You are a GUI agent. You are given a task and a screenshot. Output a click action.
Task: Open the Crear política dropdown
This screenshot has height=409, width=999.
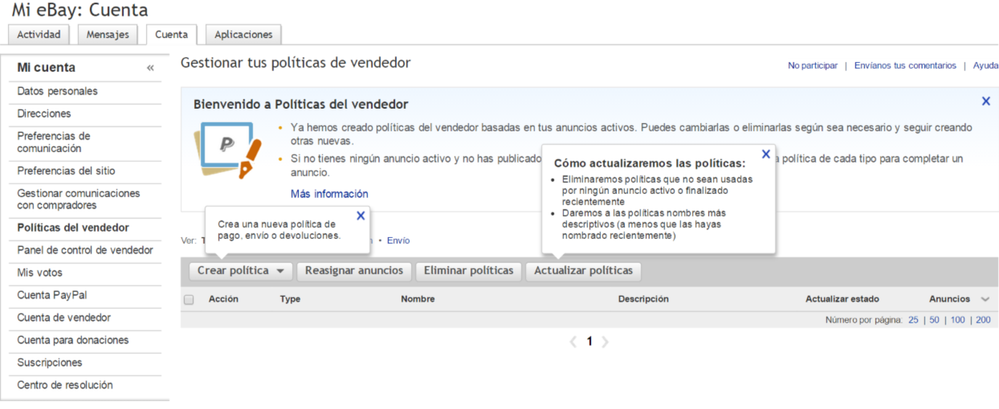click(241, 271)
